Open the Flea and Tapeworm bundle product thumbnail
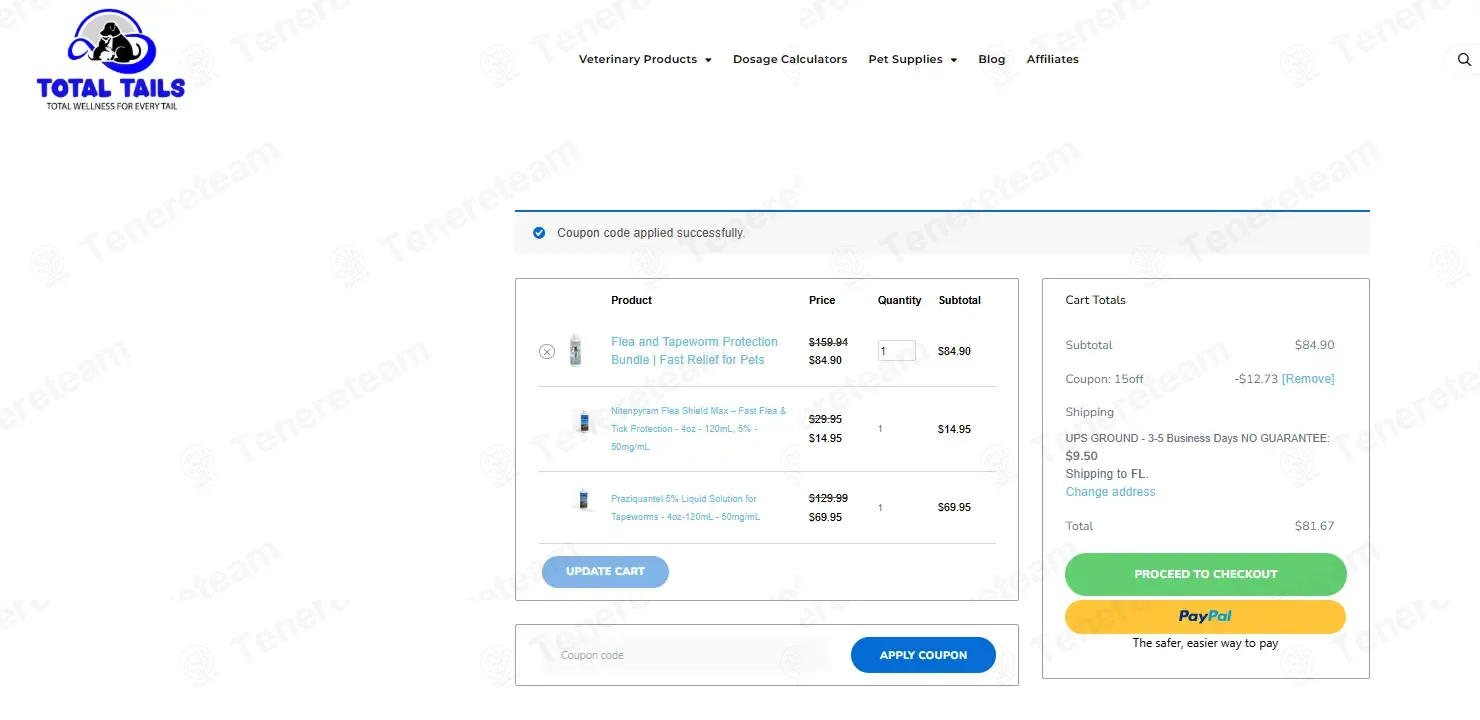 coord(575,350)
